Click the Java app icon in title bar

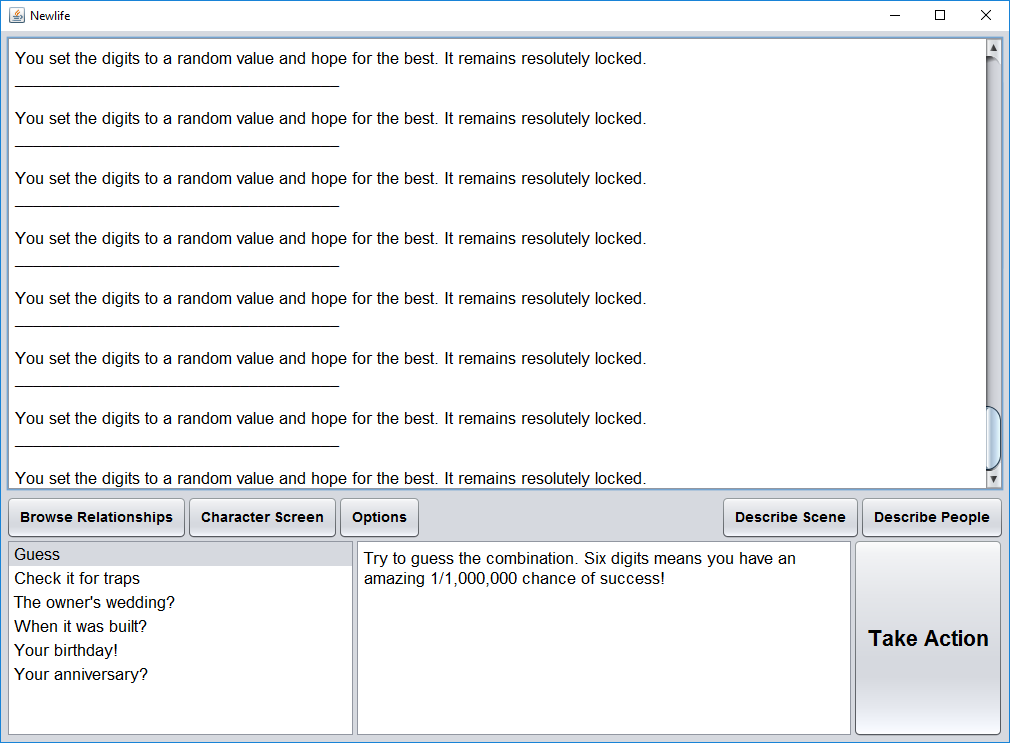[17, 15]
